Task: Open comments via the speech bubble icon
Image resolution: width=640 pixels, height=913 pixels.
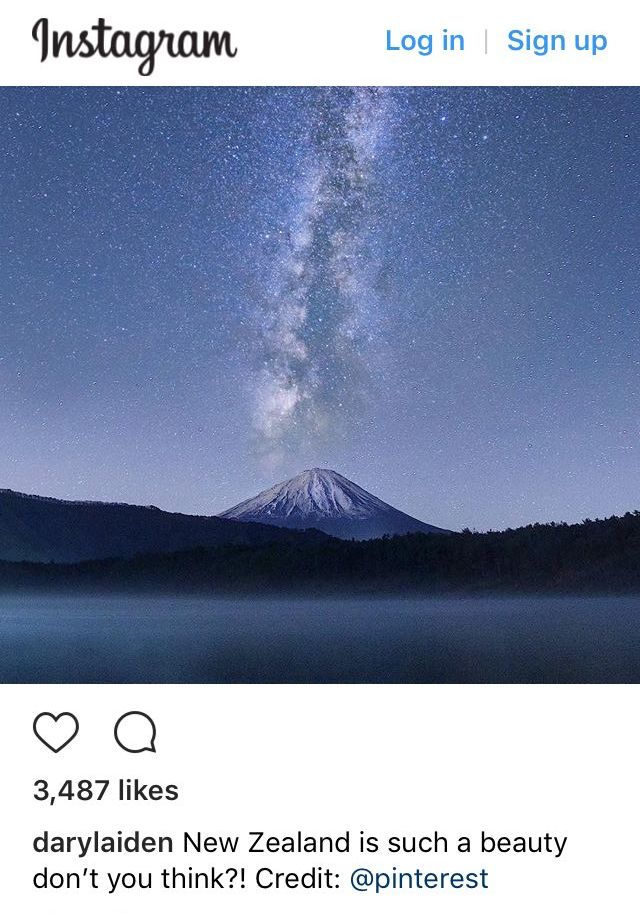Action: tap(135, 732)
